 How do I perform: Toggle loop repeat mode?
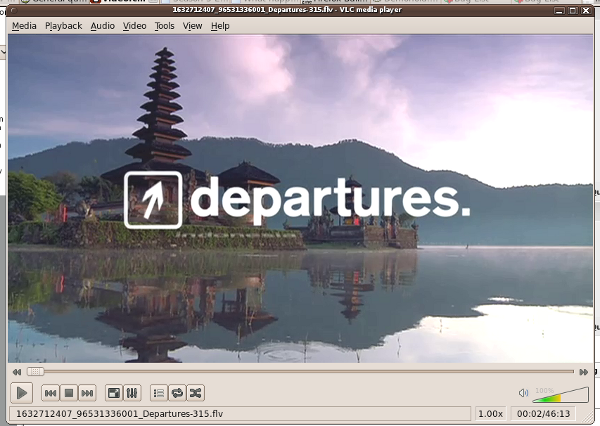pyautogui.click(x=177, y=393)
